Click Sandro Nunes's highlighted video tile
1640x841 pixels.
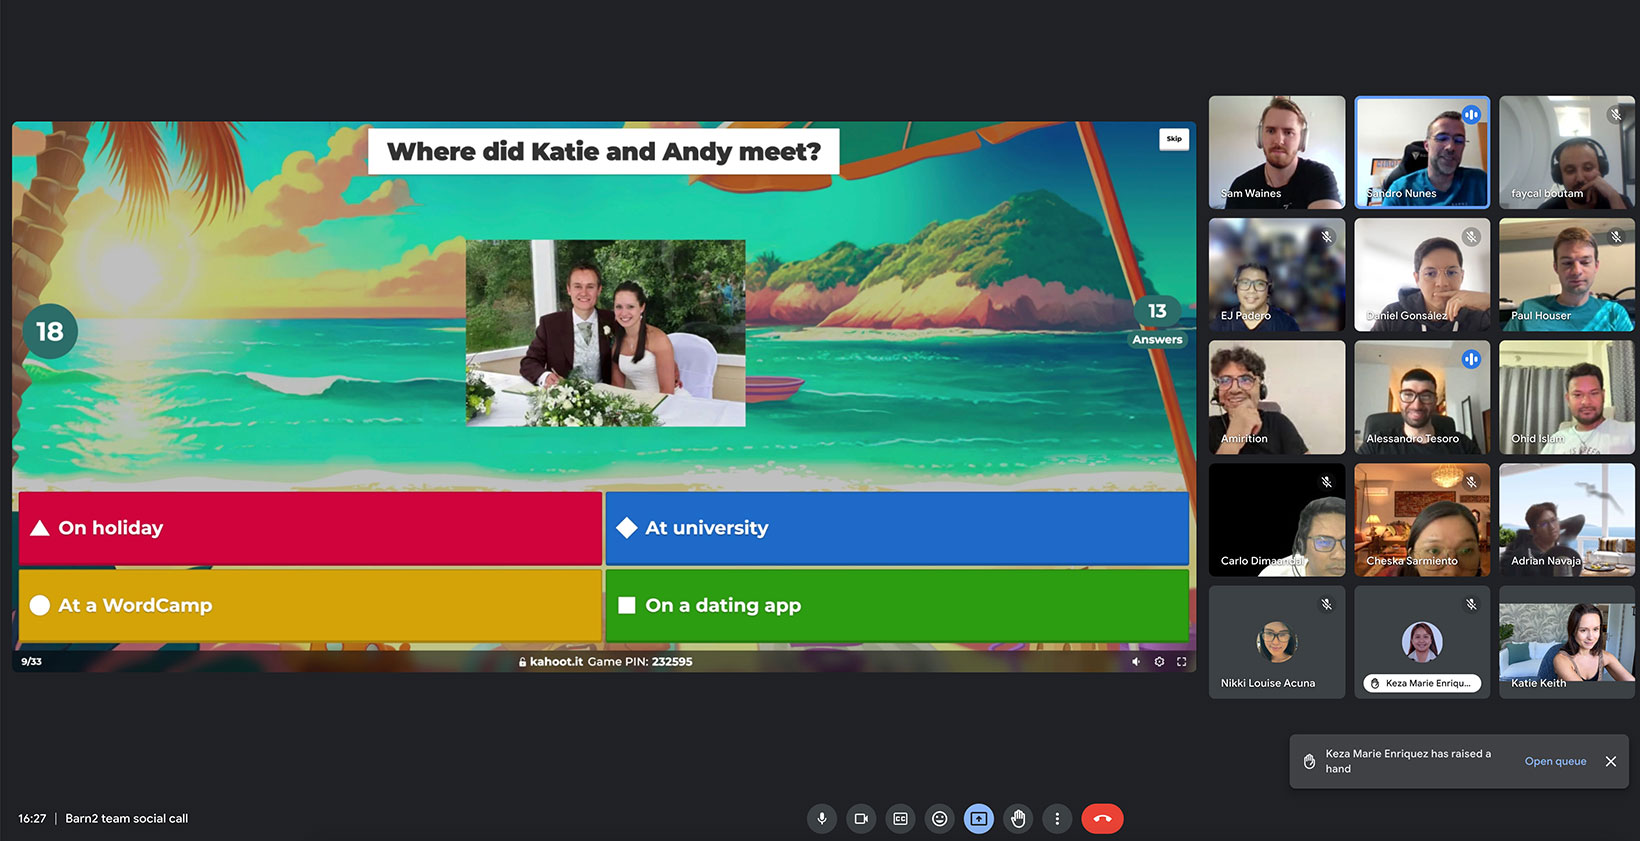[x=1421, y=152]
